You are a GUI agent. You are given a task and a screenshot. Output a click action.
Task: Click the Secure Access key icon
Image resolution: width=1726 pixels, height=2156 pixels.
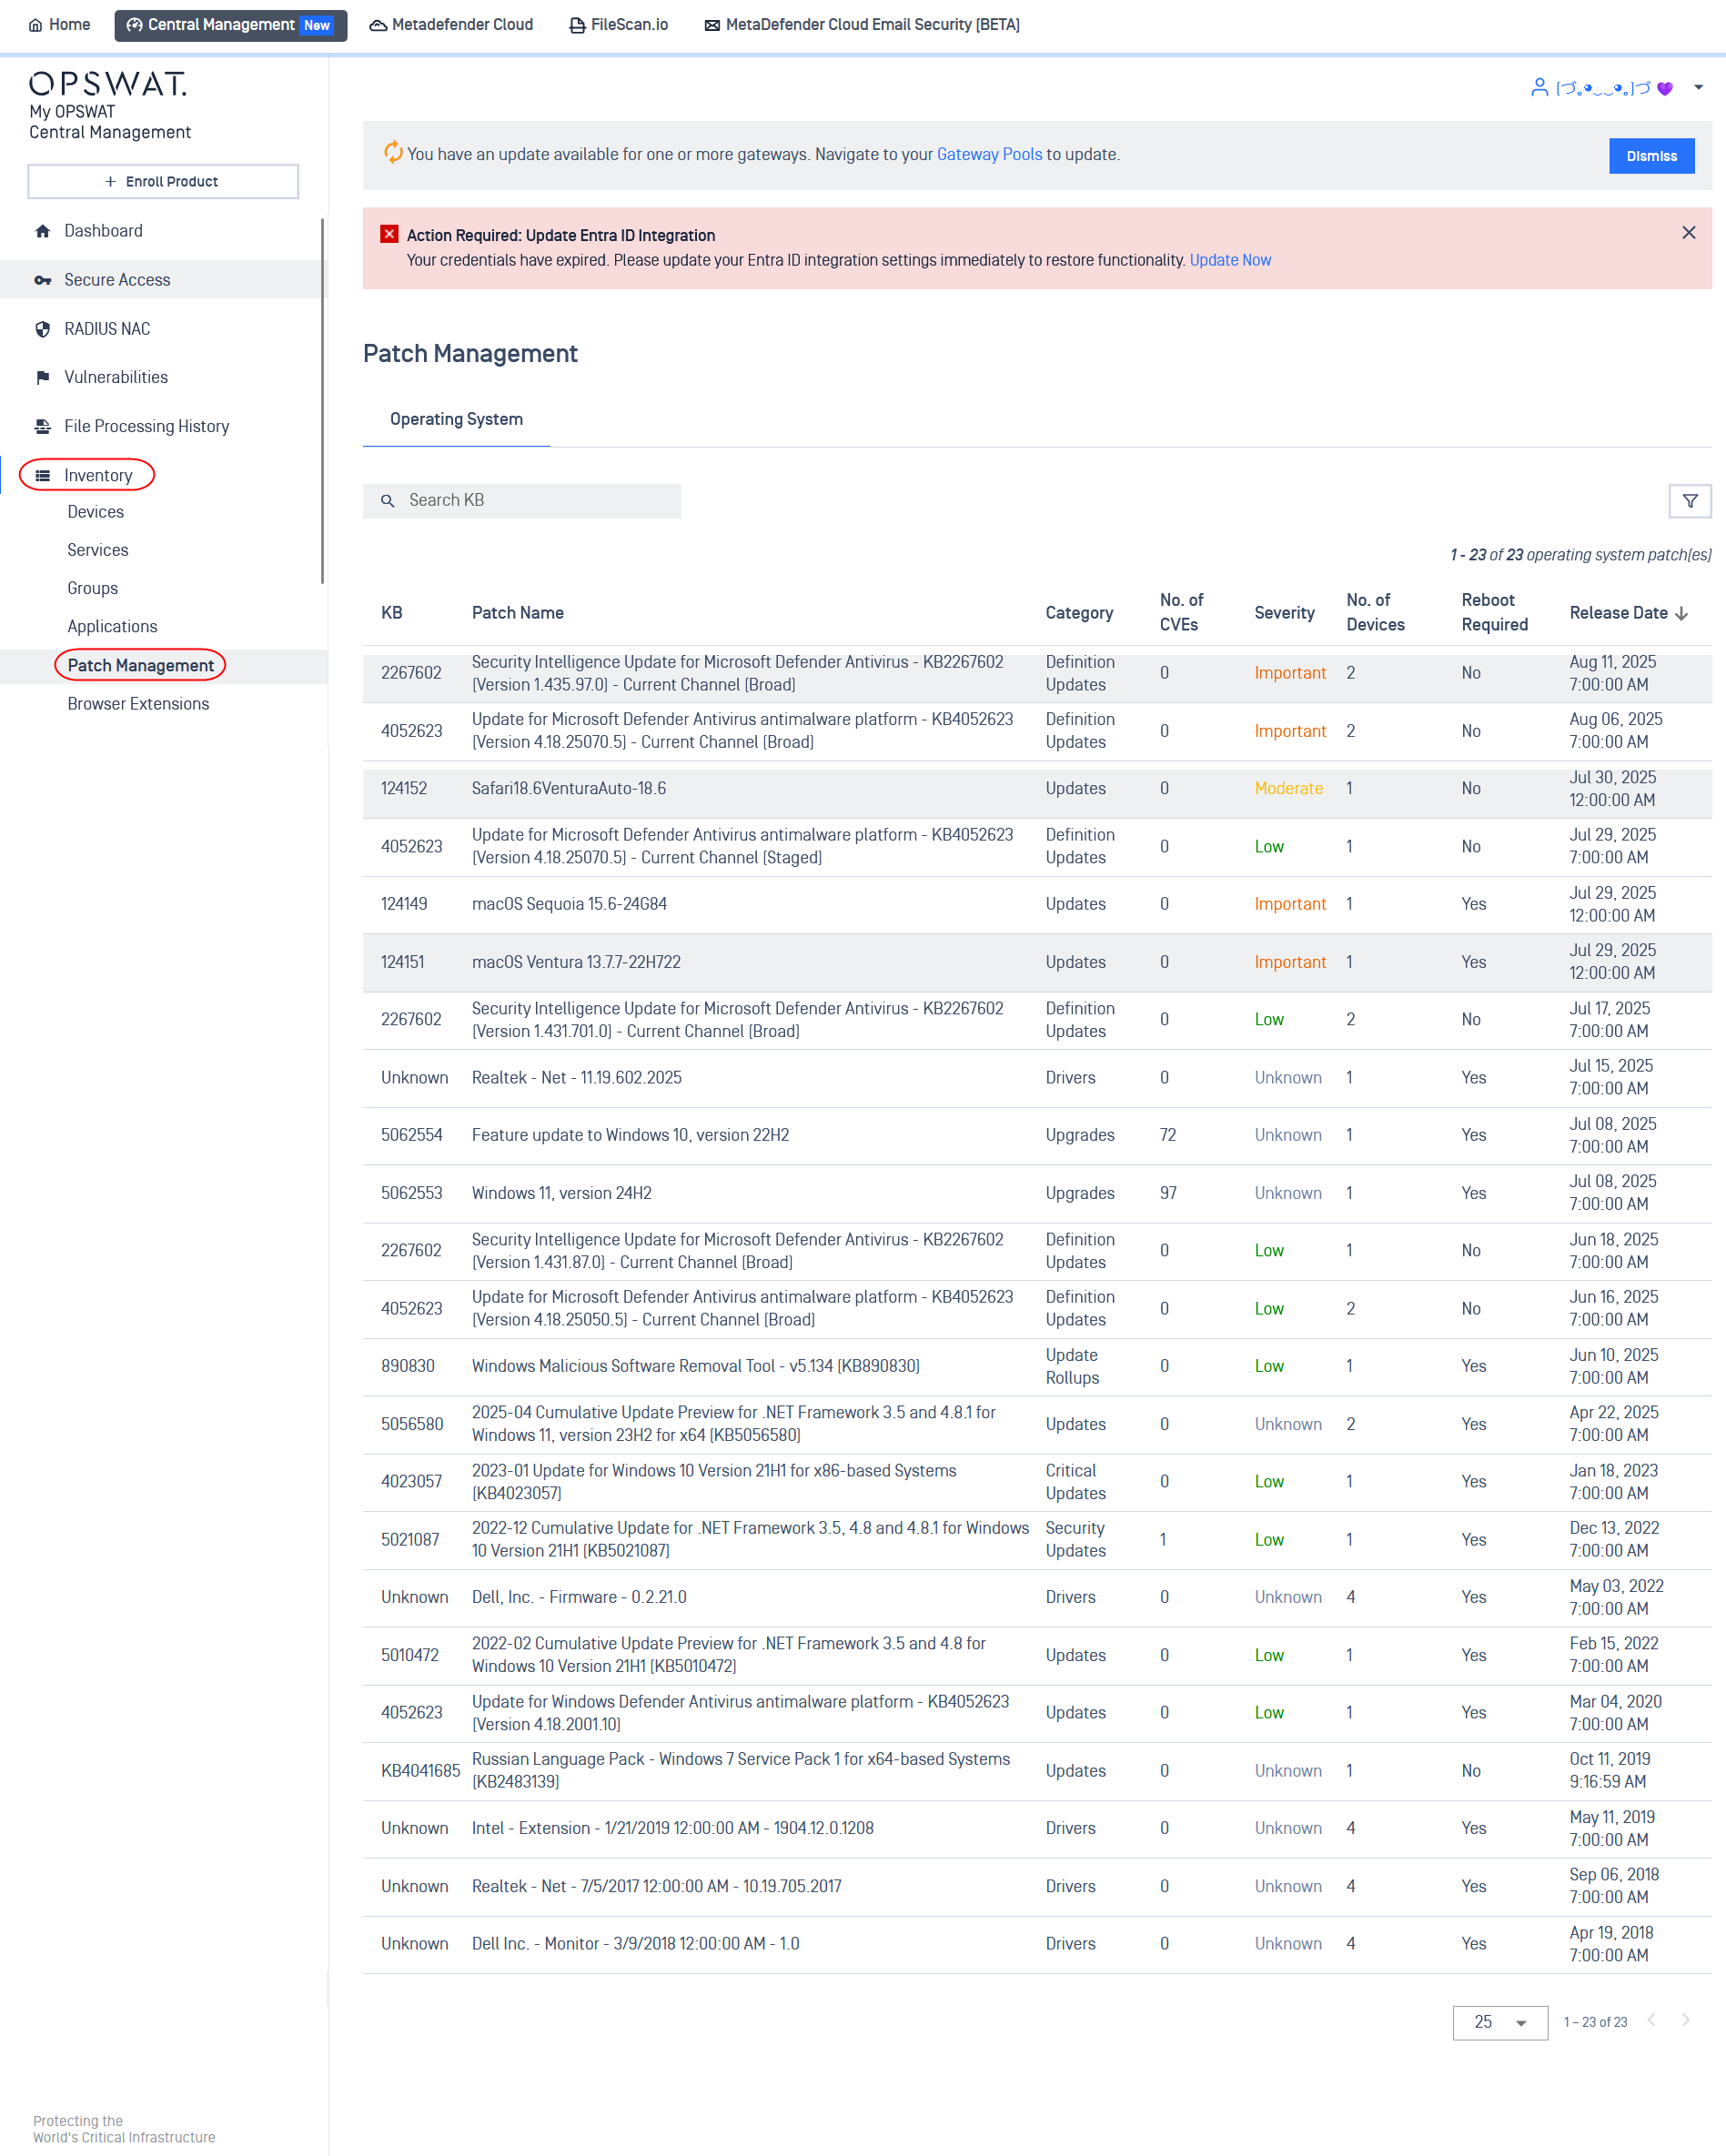tap(42, 280)
